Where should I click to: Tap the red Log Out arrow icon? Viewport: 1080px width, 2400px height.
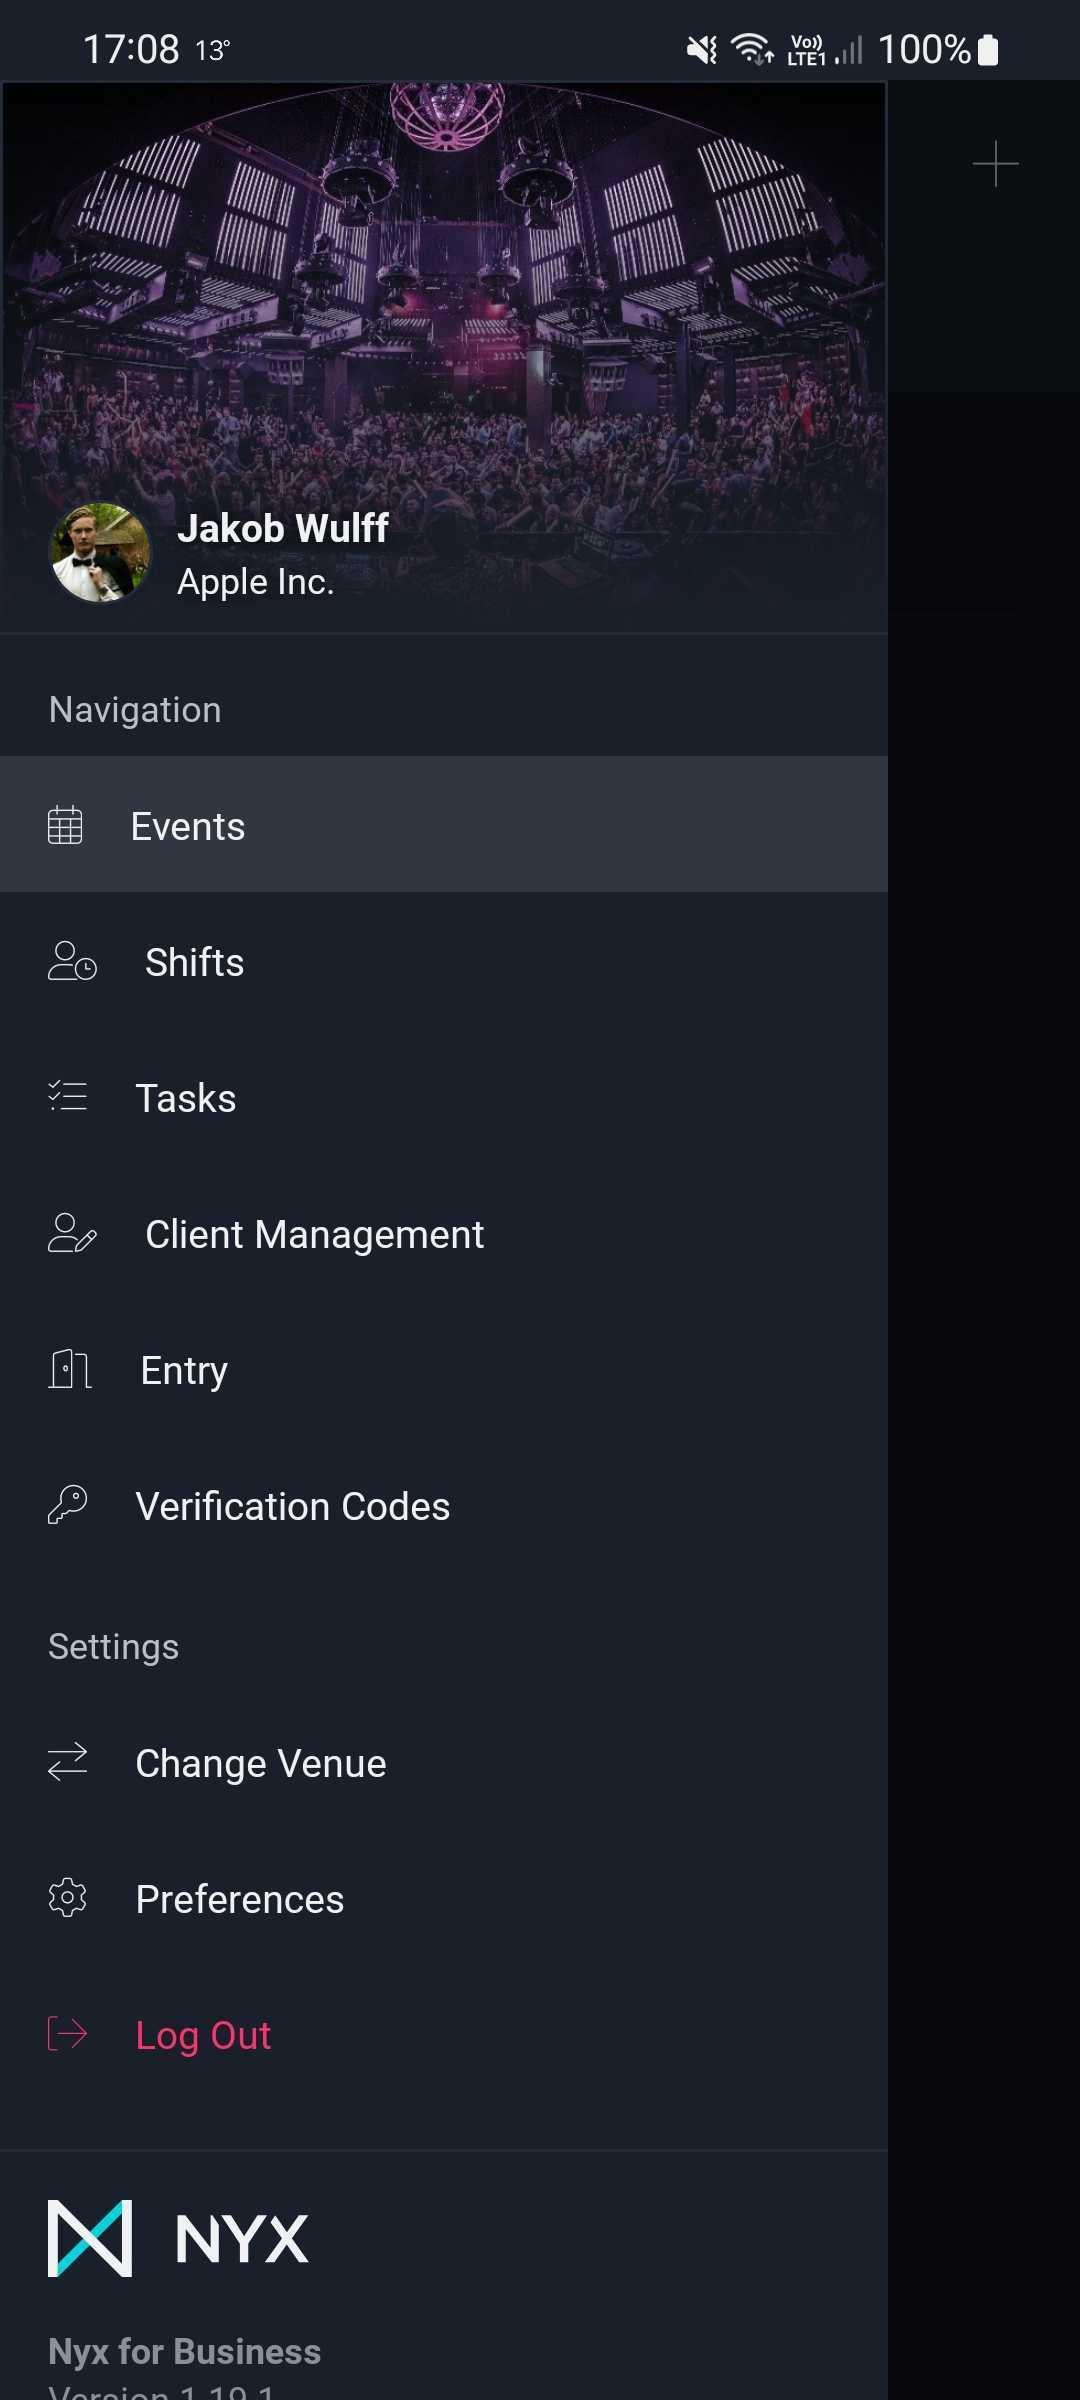click(67, 2034)
